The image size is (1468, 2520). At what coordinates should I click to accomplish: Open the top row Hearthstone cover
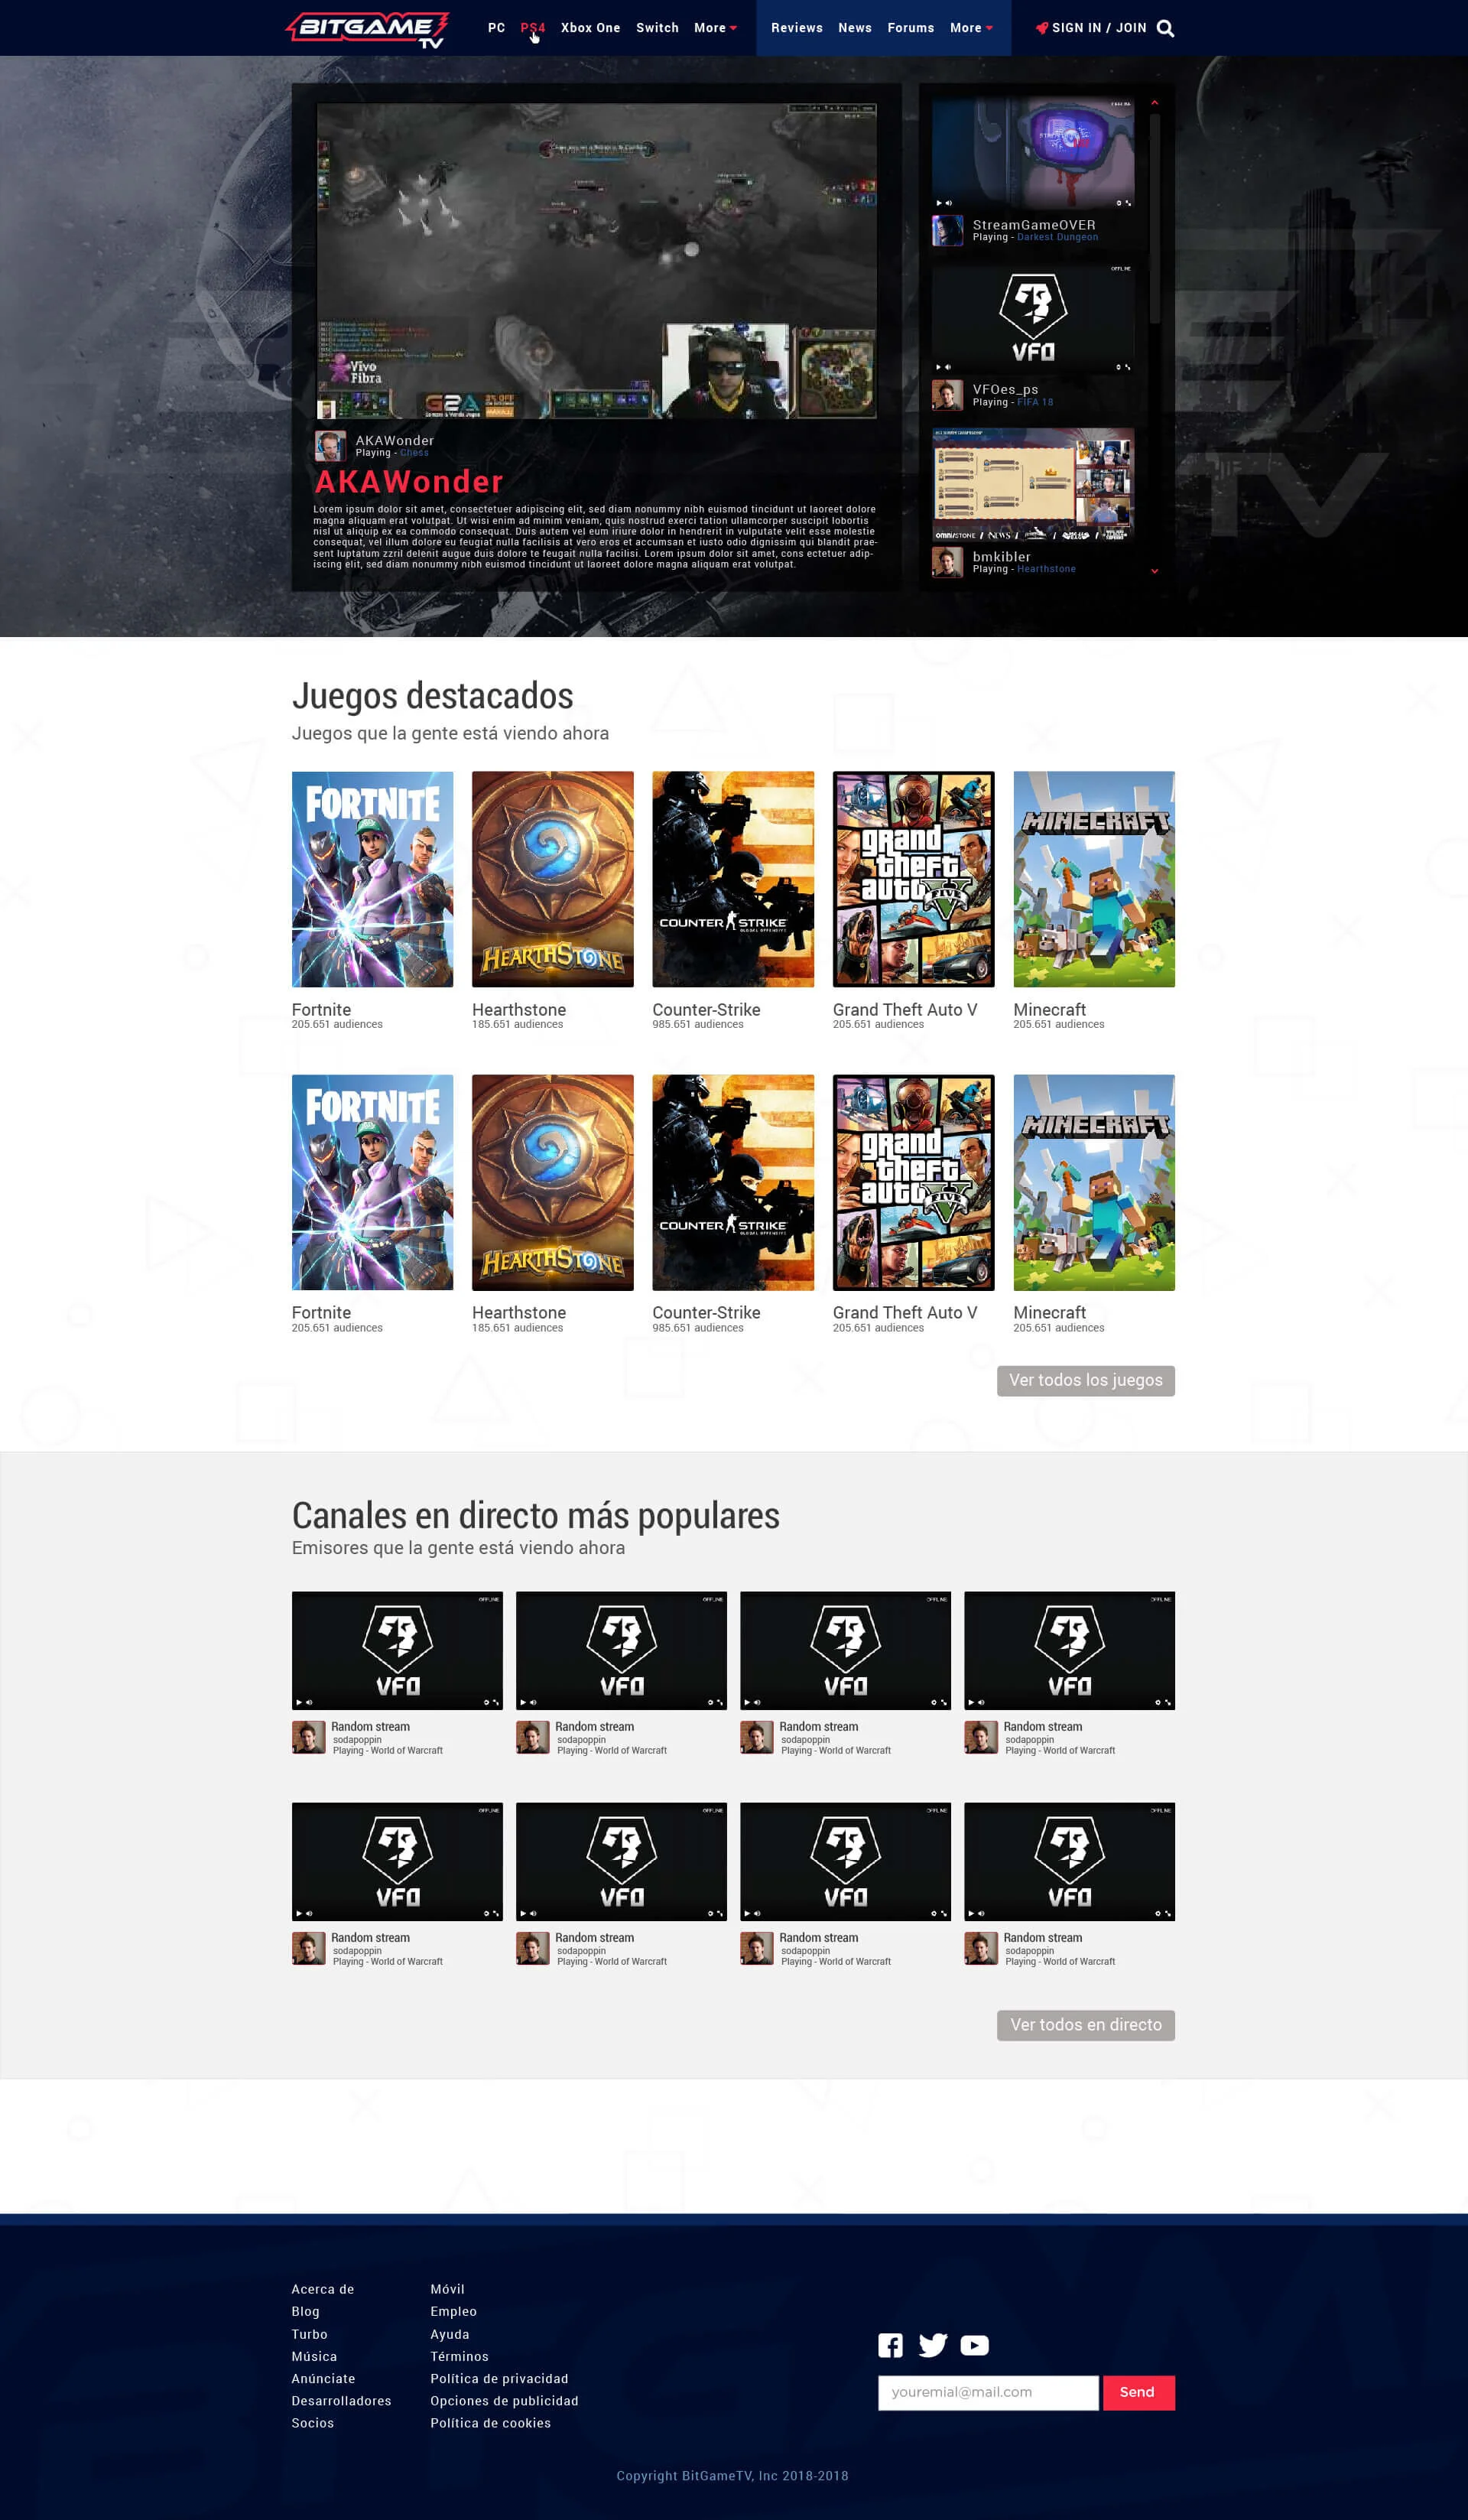pyautogui.click(x=553, y=879)
